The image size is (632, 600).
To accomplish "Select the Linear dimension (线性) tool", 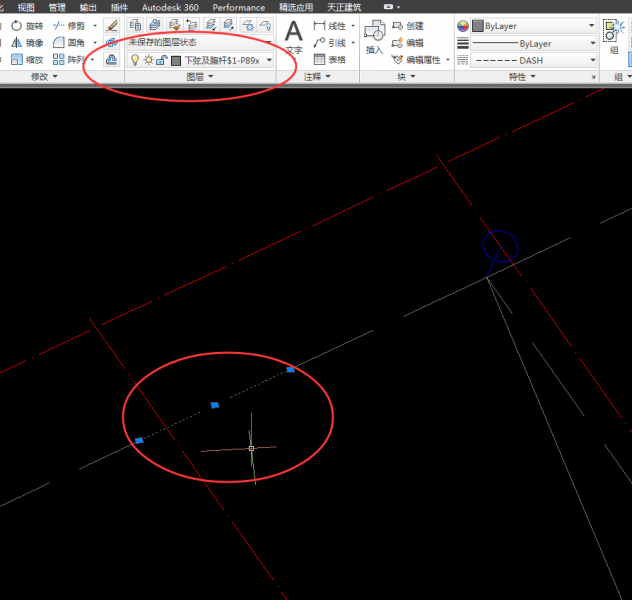I will click(x=330, y=26).
